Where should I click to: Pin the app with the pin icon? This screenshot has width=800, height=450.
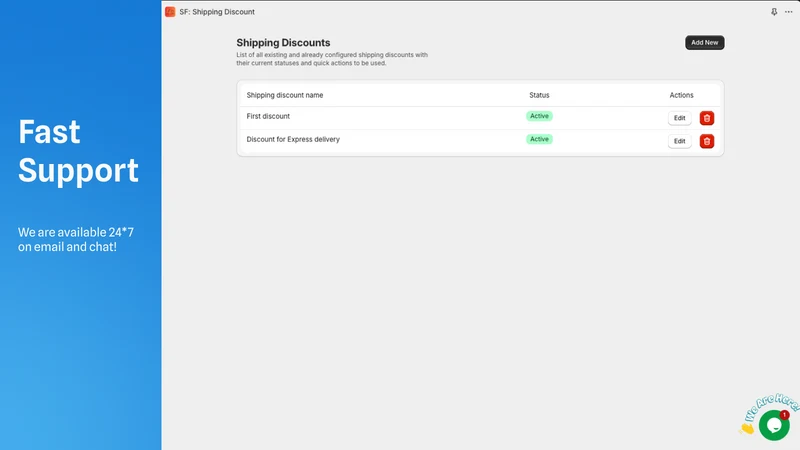[x=774, y=12]
